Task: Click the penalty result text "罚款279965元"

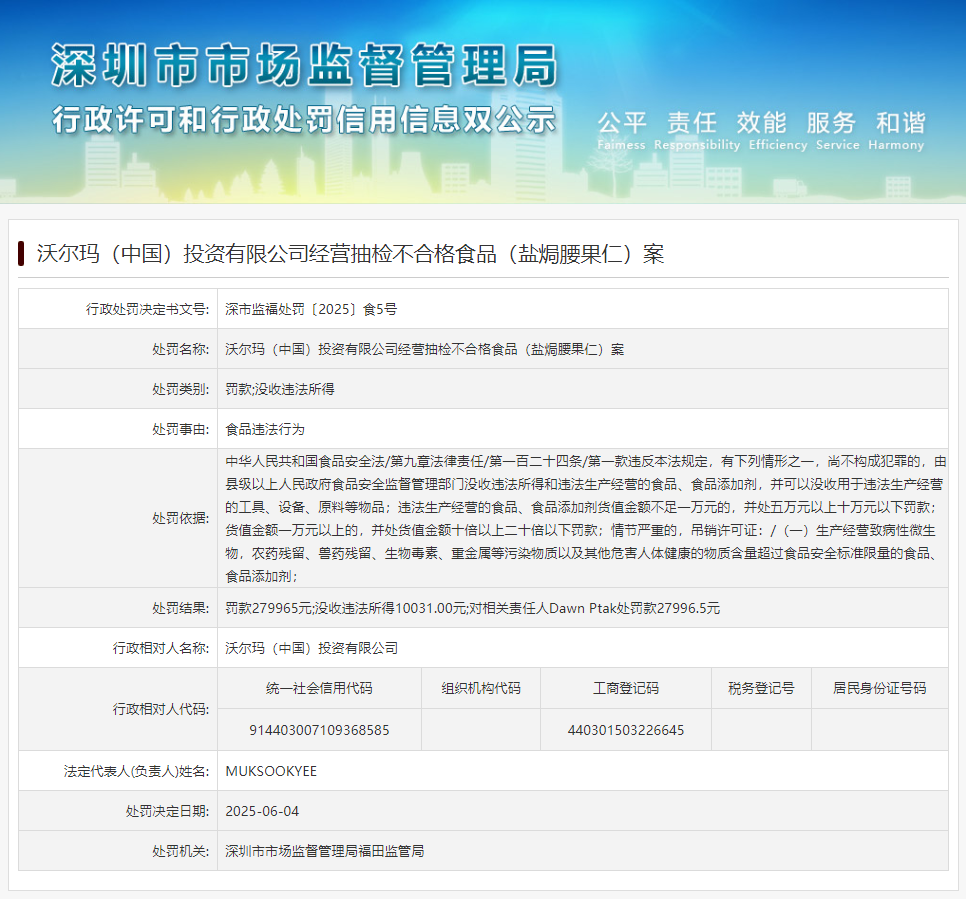Action: pos(268,608)
